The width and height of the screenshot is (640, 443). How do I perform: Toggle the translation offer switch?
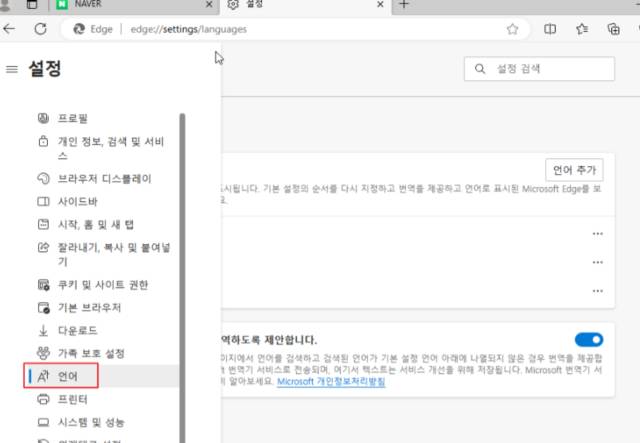[x=589, y=339]
